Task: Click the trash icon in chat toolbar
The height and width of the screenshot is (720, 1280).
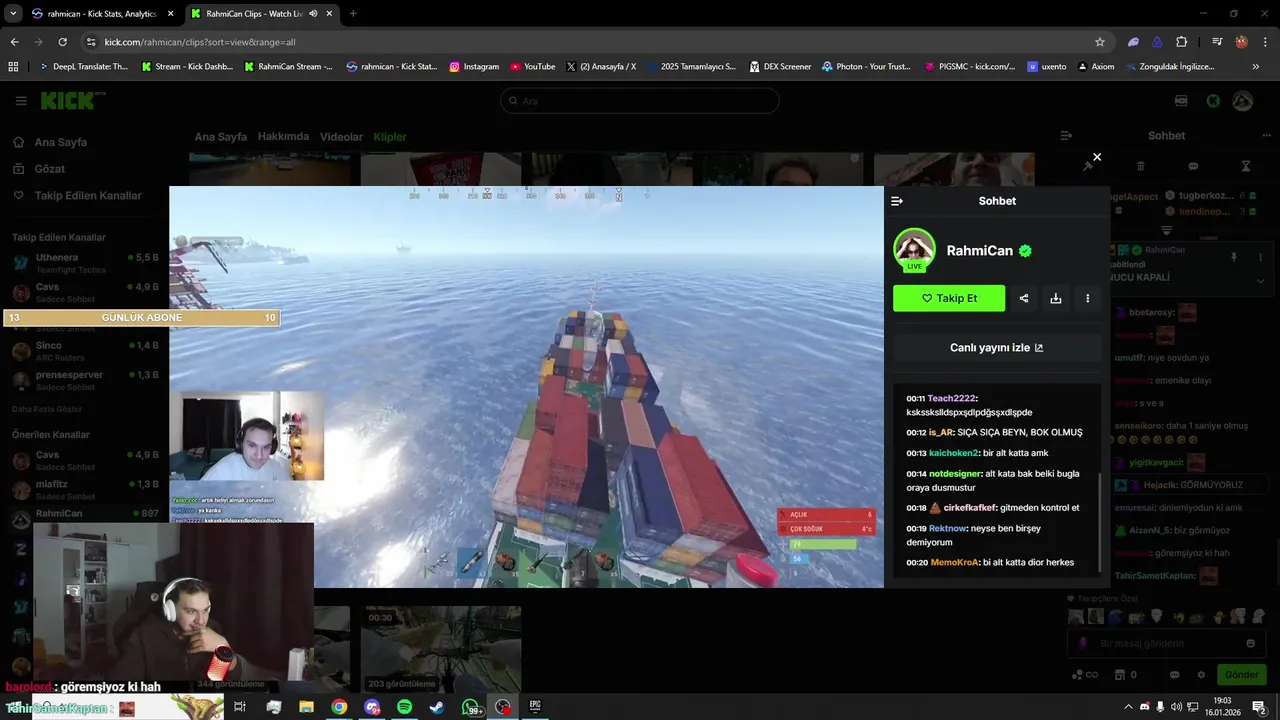Action: (x=1140, y=166)
